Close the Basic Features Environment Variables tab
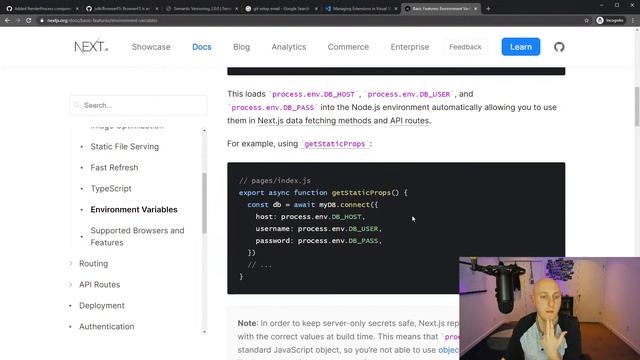 pos(476,9)
